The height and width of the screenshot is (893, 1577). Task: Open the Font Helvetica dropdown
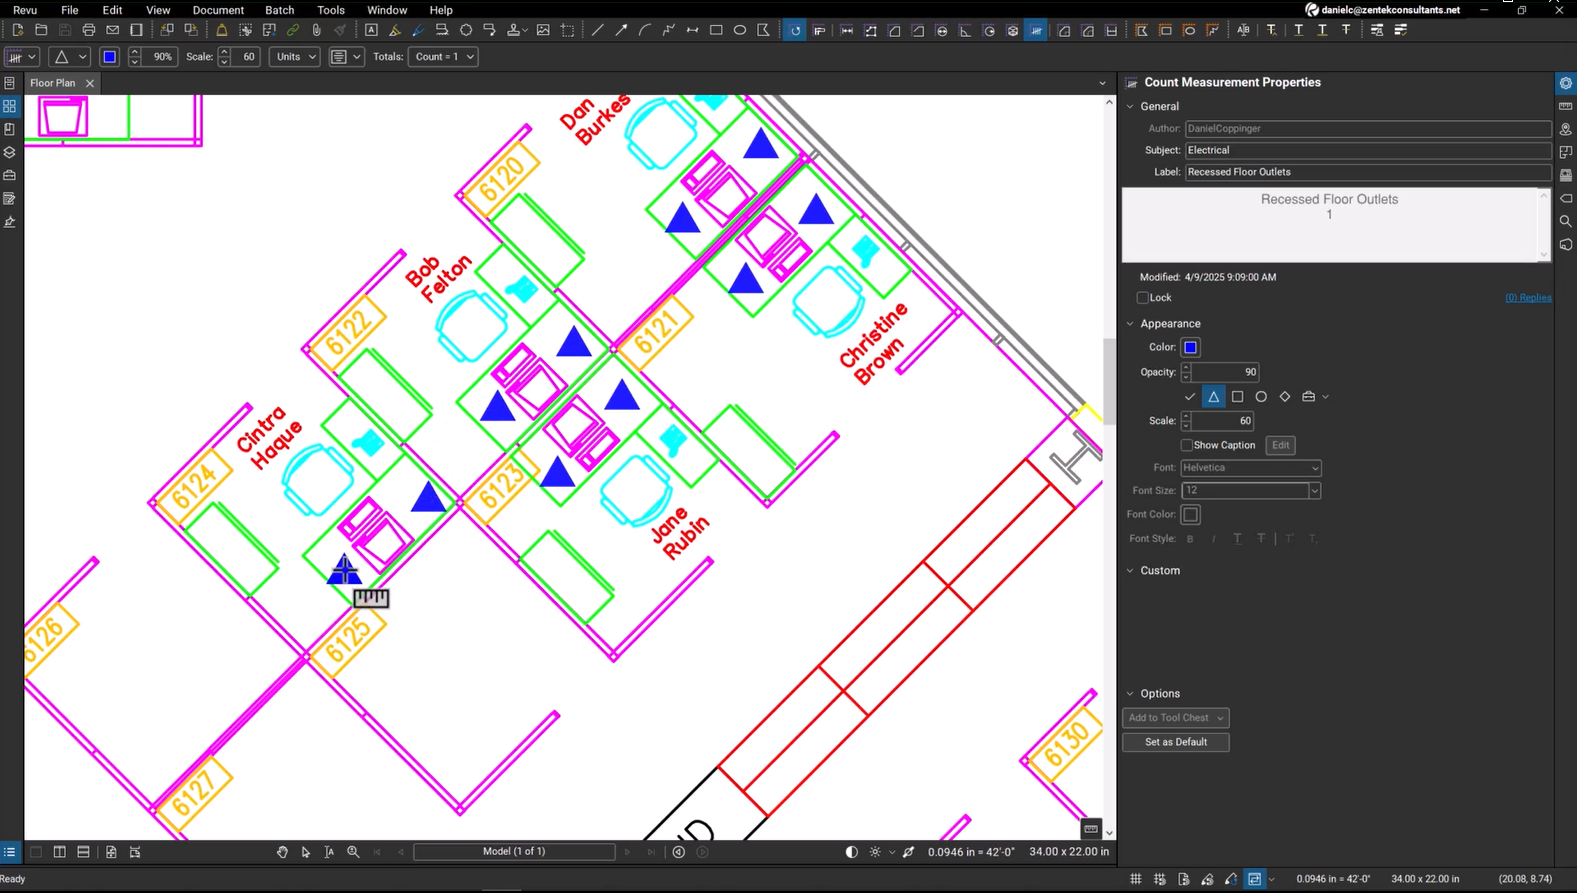click(1251, 468)
